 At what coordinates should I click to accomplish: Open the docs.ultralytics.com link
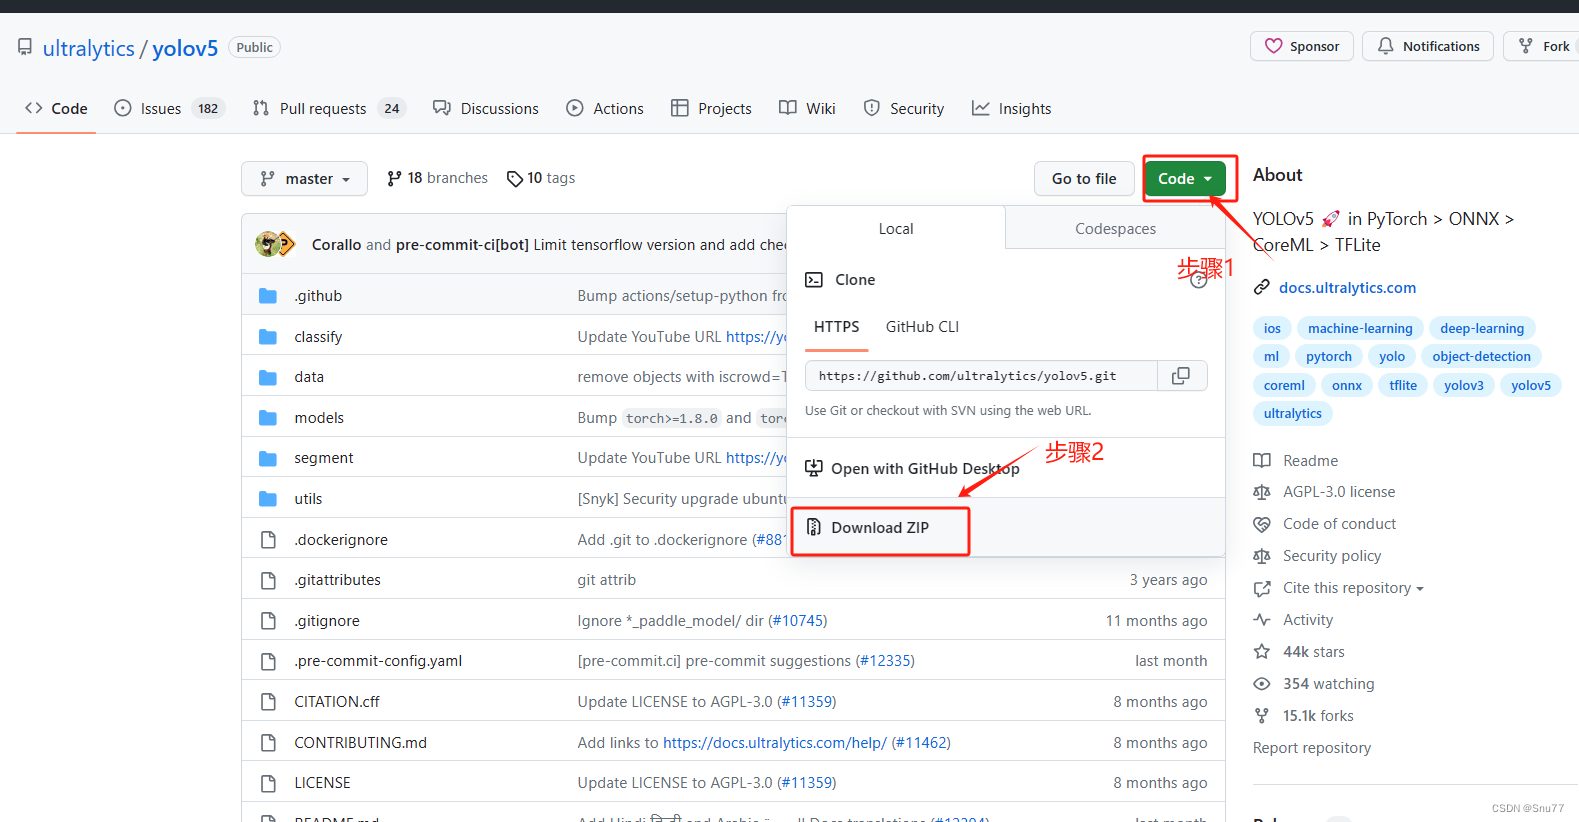pos(1347,288)
